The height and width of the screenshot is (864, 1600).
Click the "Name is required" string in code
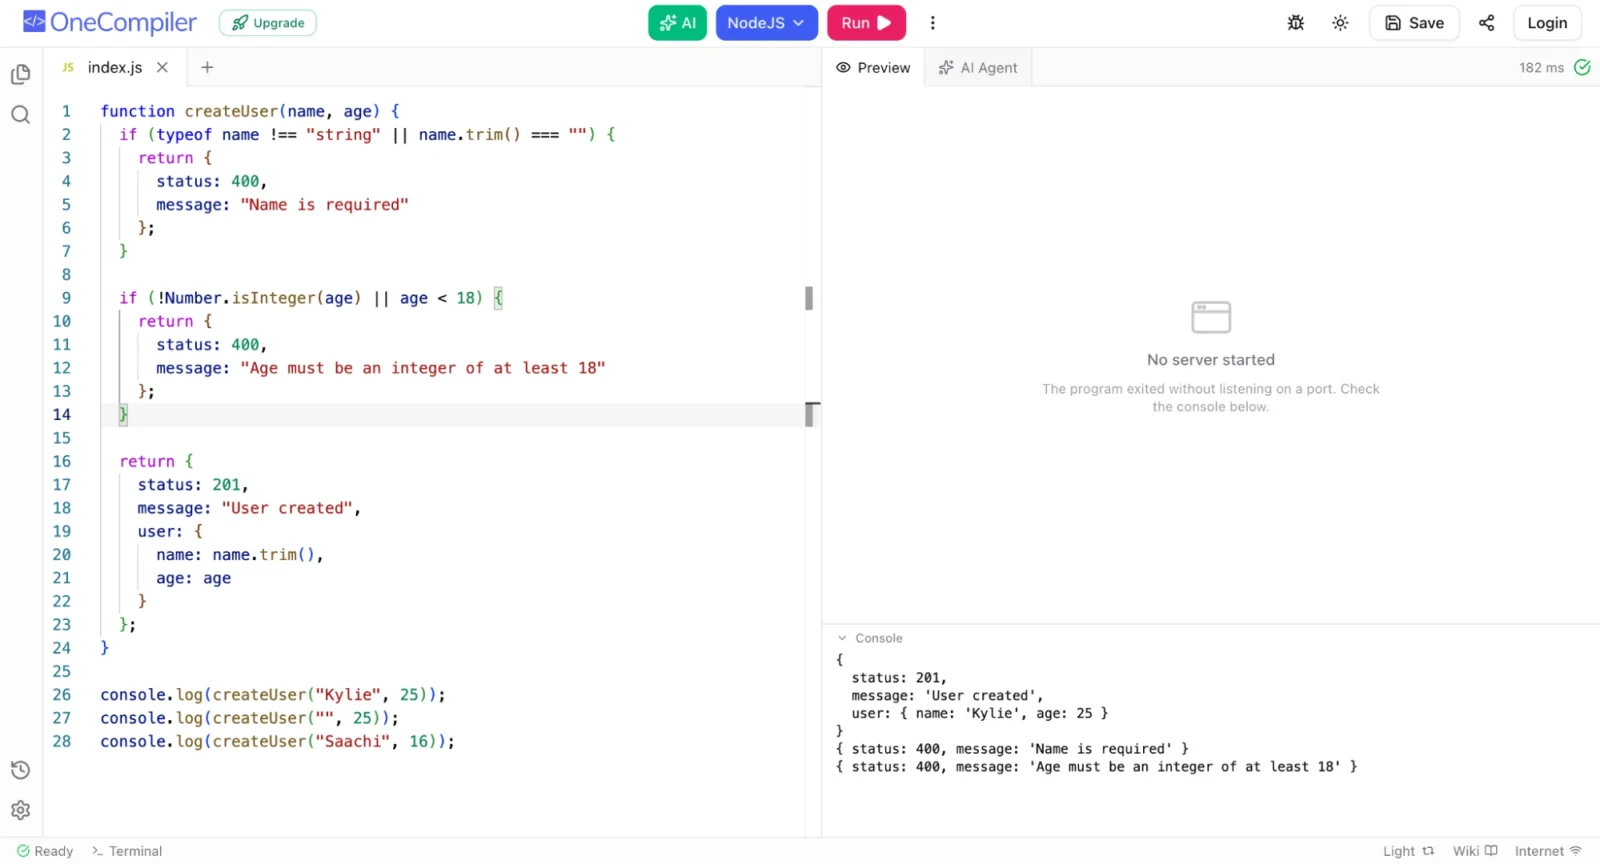325,205
